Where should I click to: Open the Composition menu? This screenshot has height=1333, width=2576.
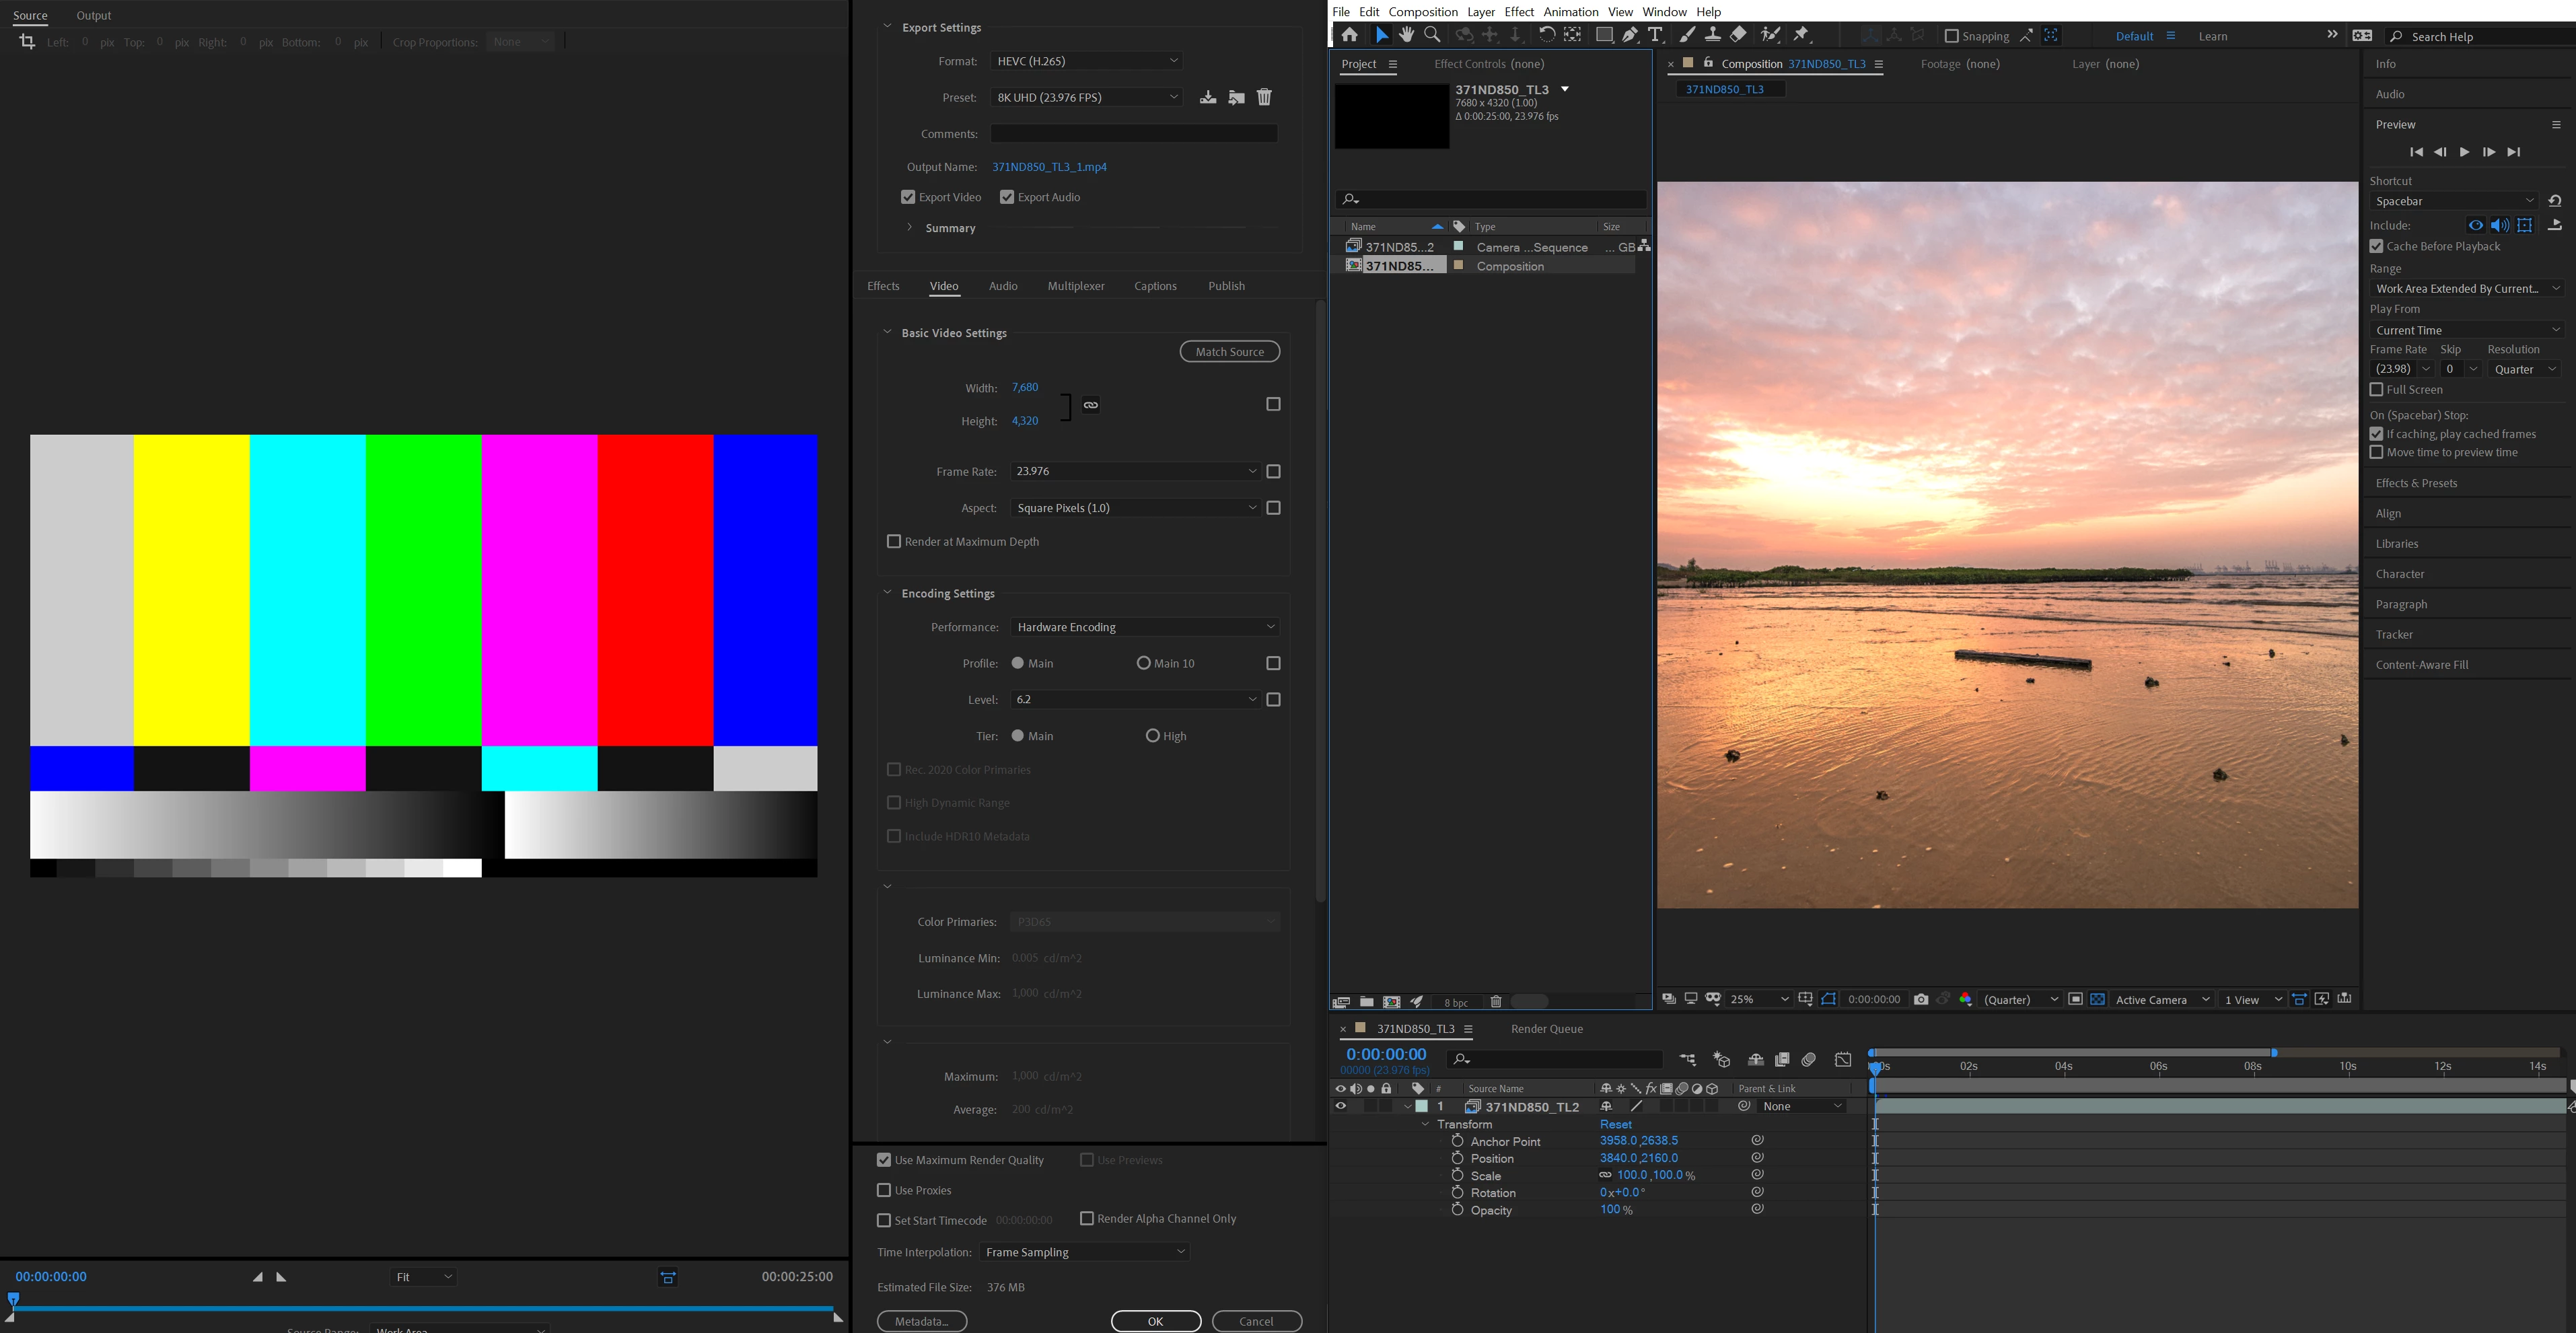tap(1422, 11)
